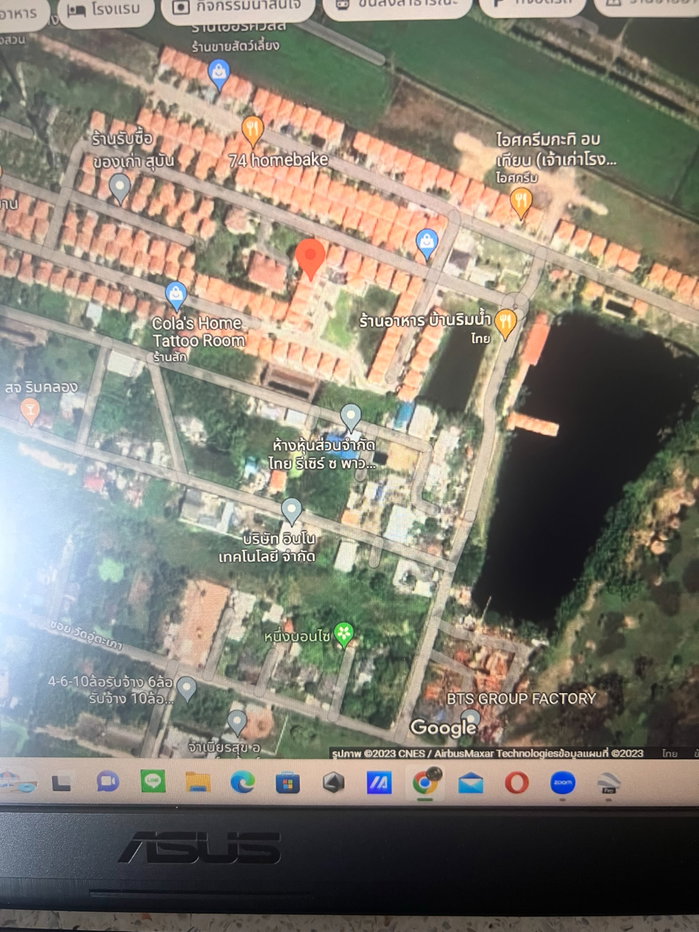699x932 pixels.
Task: Open ร้านอาหาร บ้านริมน้ำ restaurant pin
Action: [x=505, y=324]
